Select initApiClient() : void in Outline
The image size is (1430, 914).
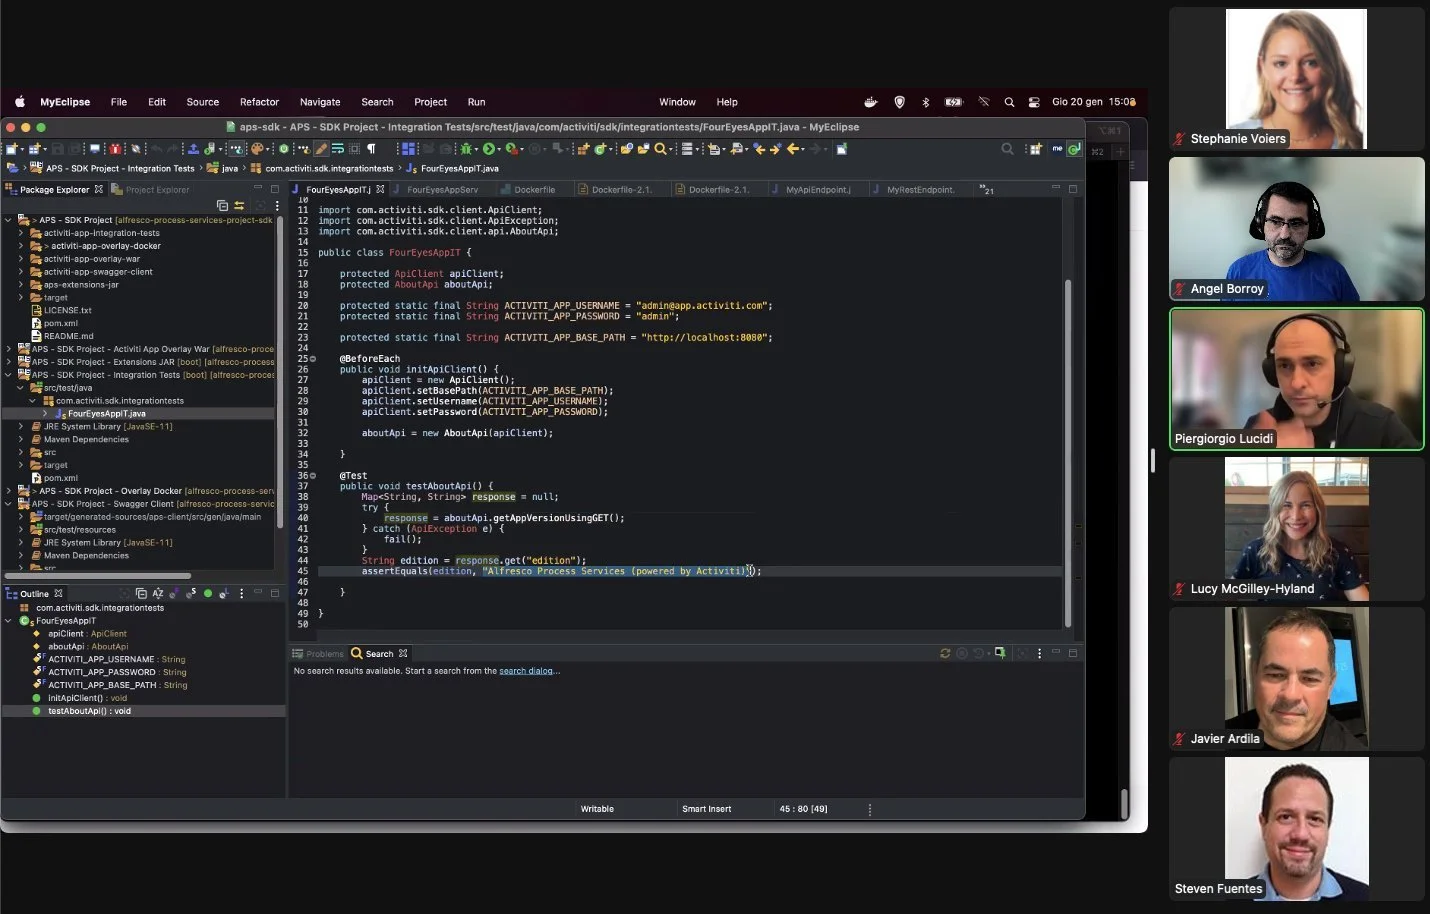point(87,698)
